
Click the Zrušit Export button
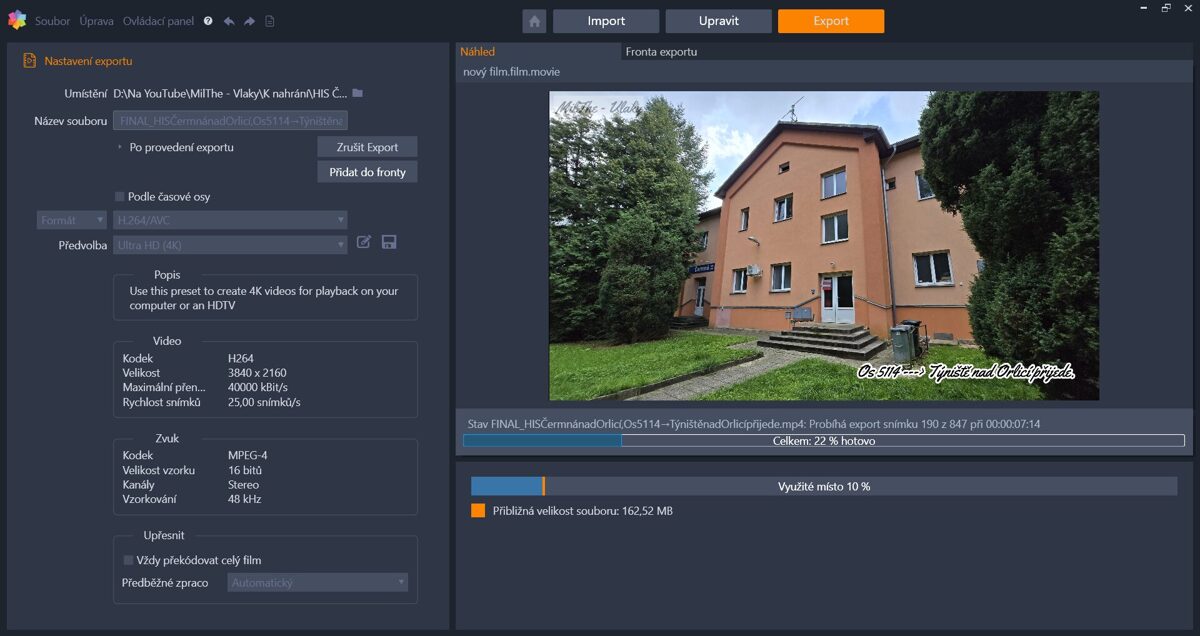tap(367, 147)
